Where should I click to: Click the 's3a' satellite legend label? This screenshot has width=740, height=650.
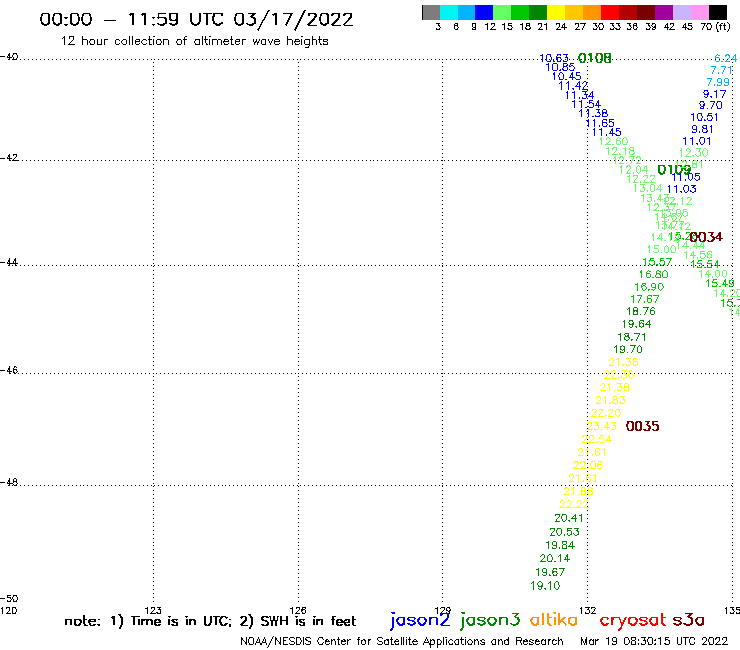[688, 620]
